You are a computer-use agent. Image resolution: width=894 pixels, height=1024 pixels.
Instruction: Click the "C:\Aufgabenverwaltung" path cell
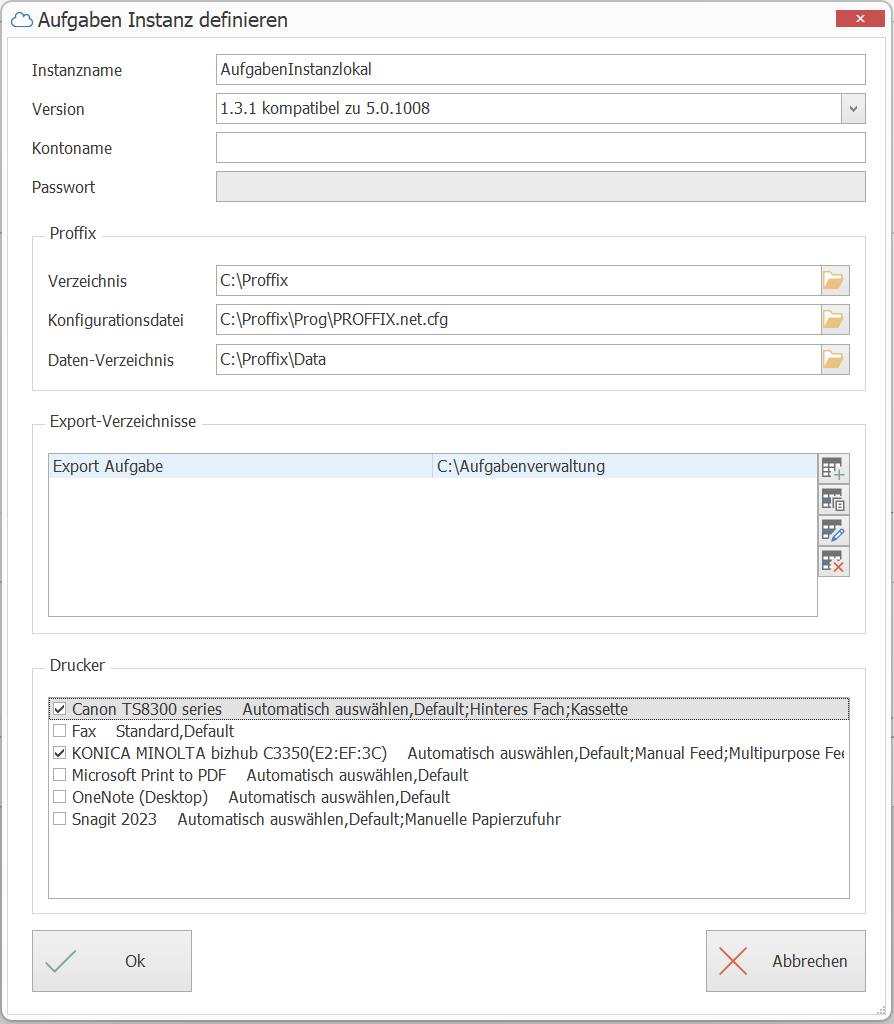tap(625, 466)
